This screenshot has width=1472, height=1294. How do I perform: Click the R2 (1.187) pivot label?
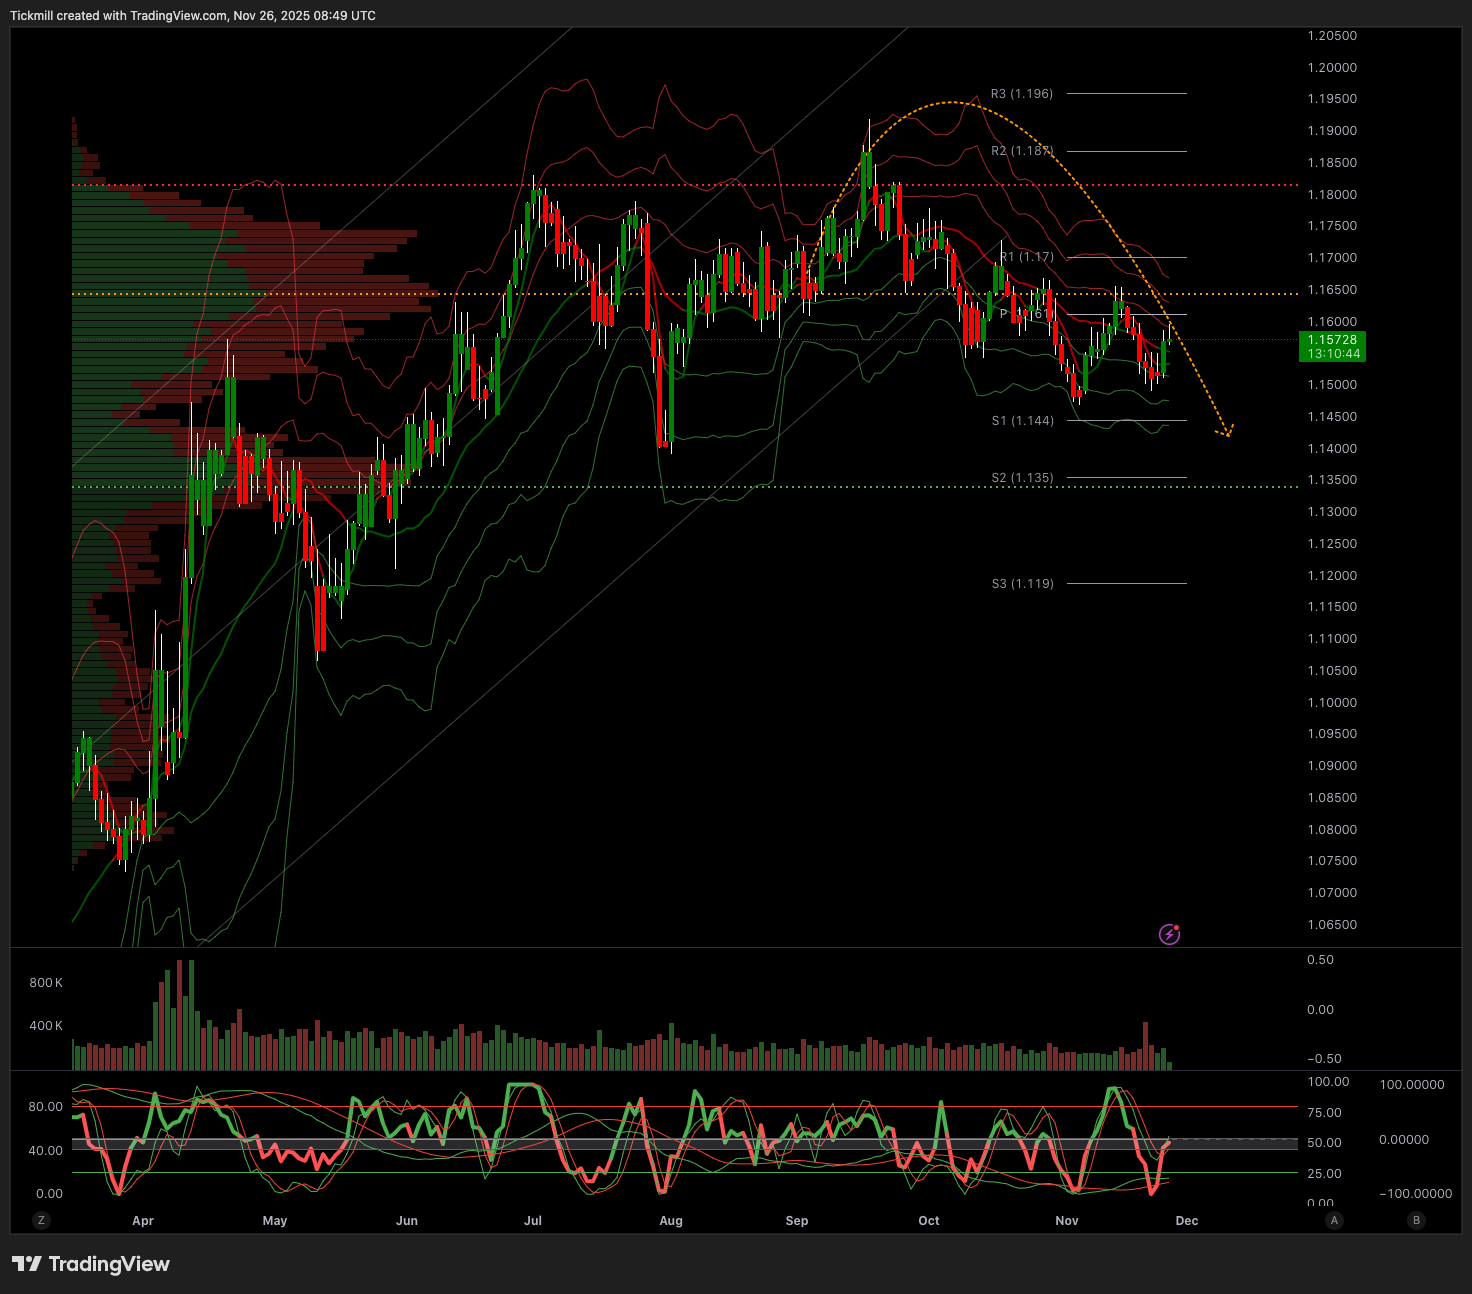coord(1021,151)
